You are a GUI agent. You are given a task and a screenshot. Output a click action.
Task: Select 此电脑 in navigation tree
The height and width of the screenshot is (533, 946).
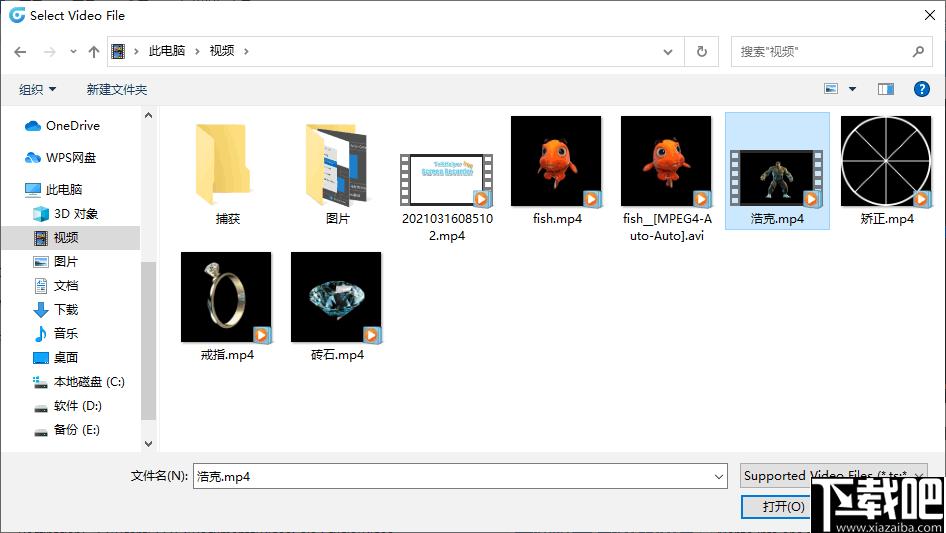(53, 190)
